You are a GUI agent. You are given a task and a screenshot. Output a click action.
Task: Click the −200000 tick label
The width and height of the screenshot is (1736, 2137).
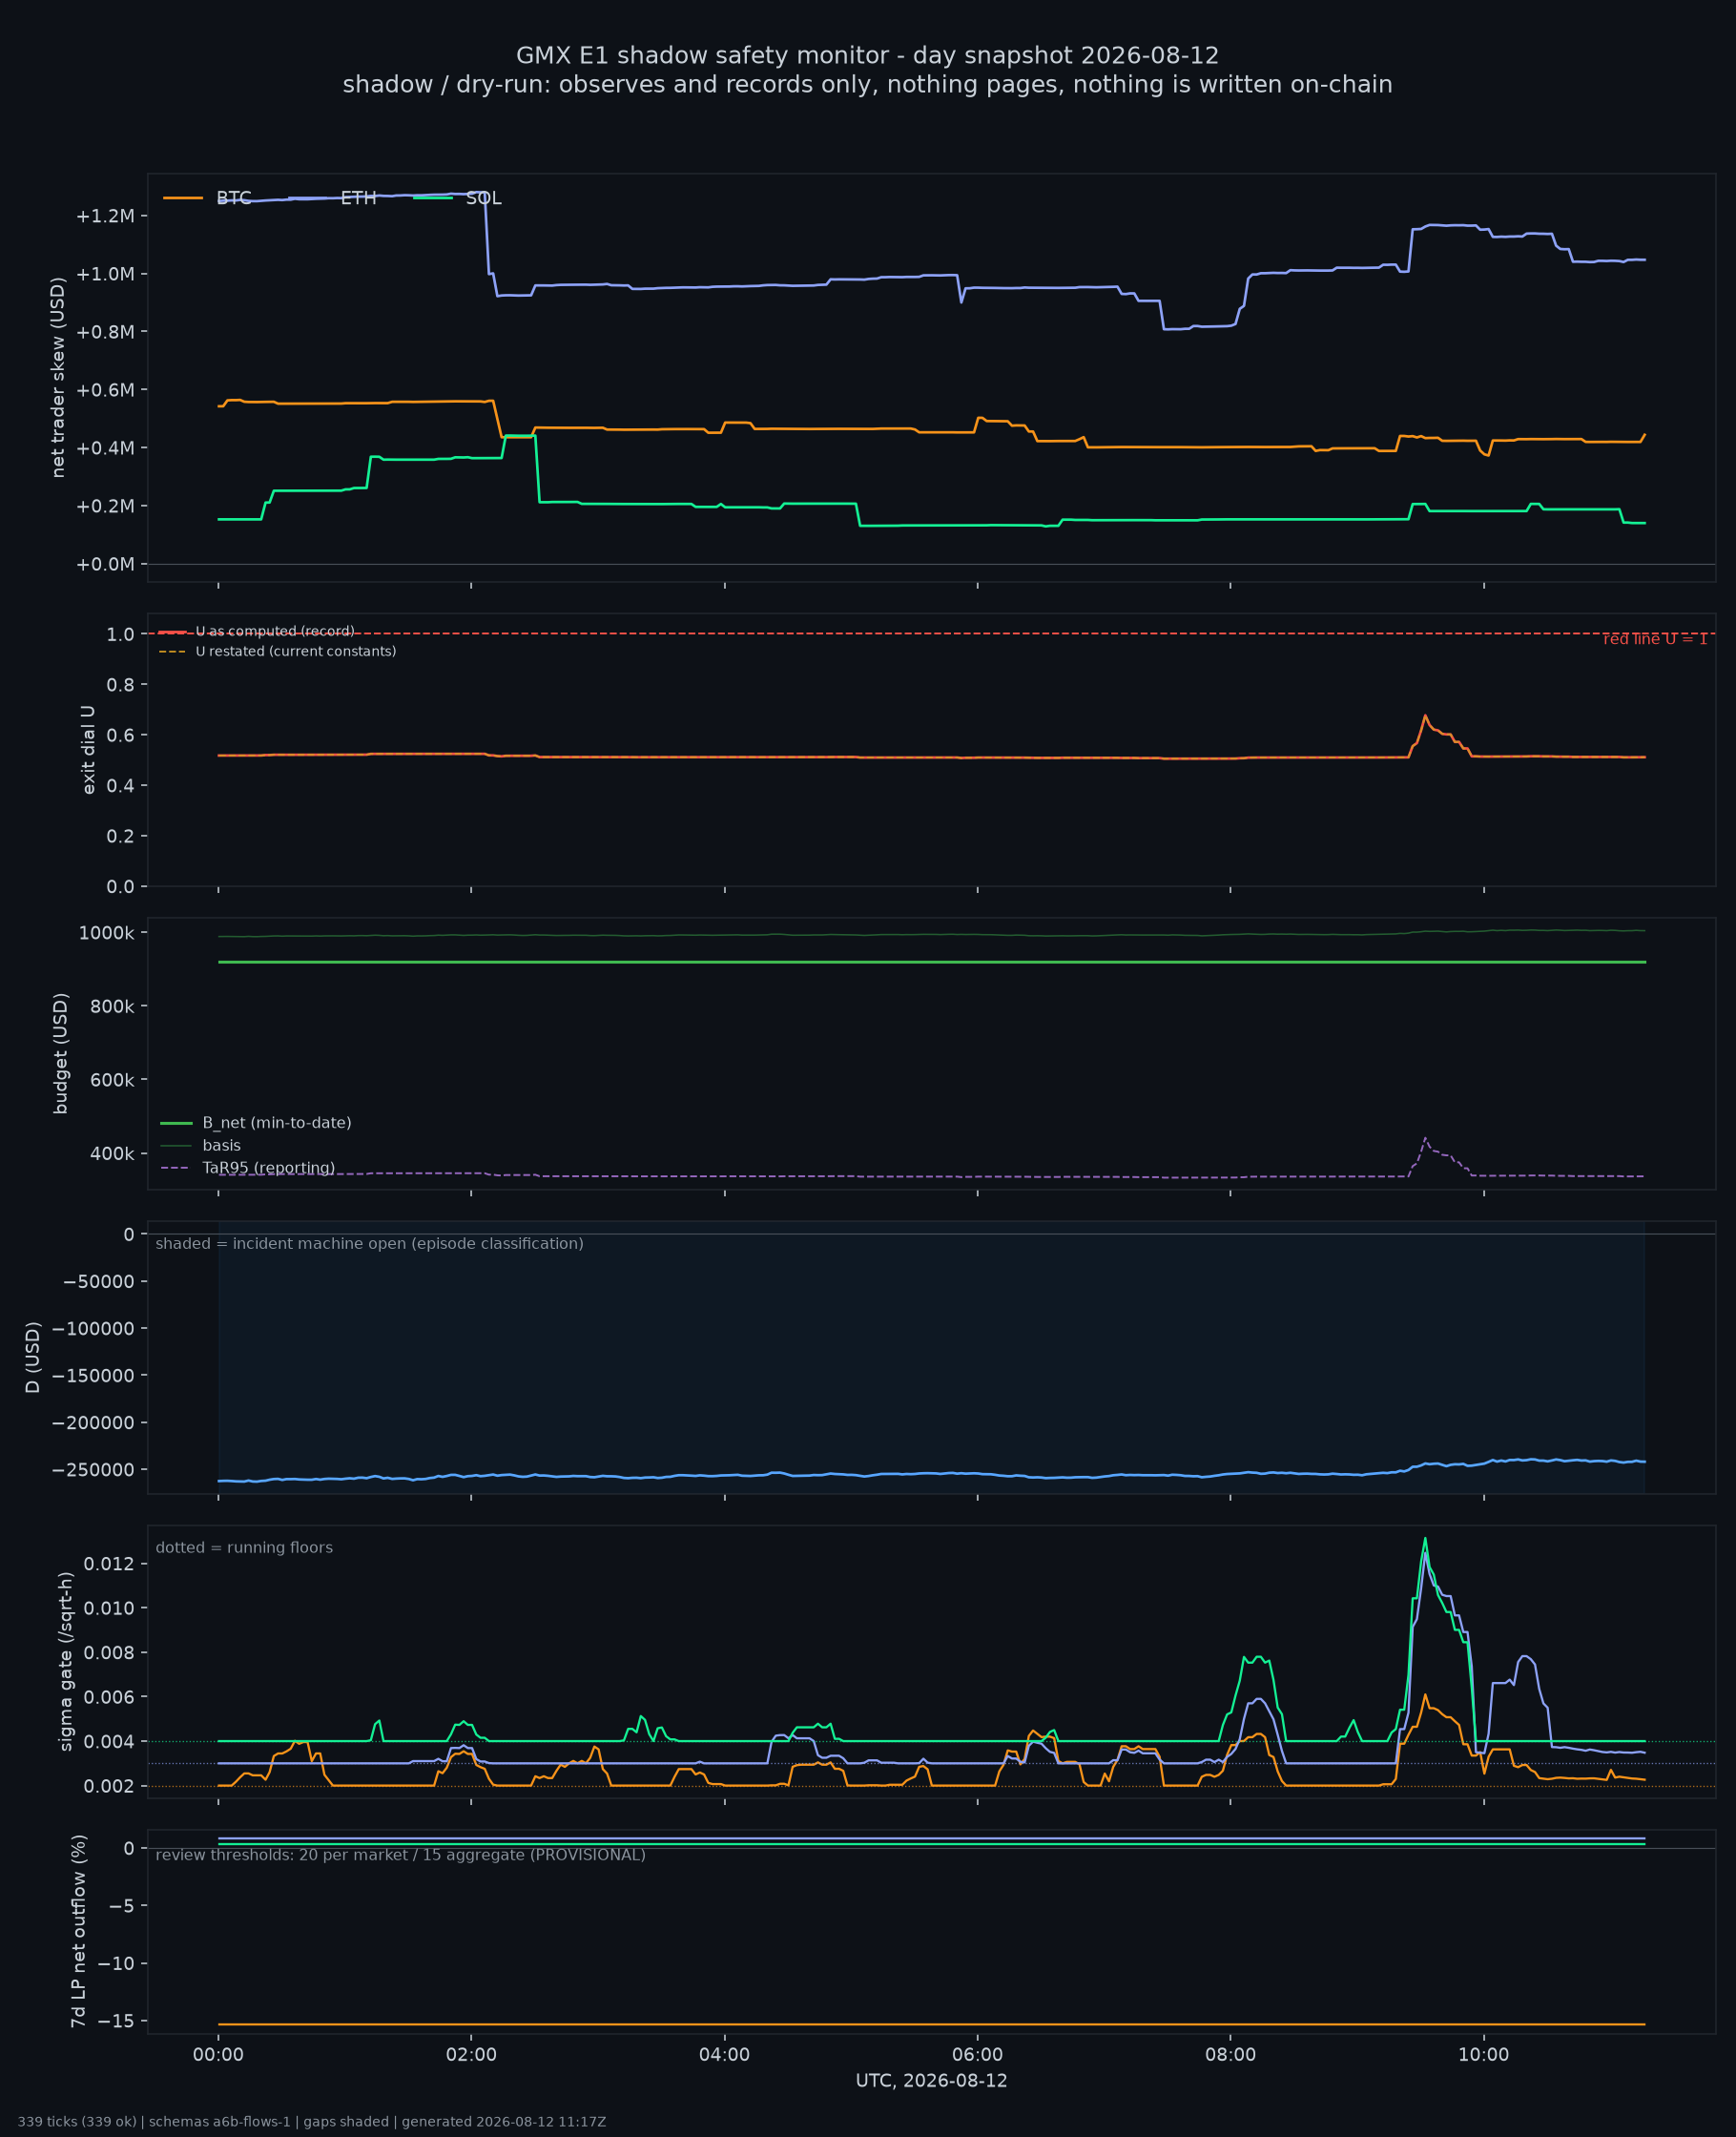pyautogui.click(x=93, y=1423)
